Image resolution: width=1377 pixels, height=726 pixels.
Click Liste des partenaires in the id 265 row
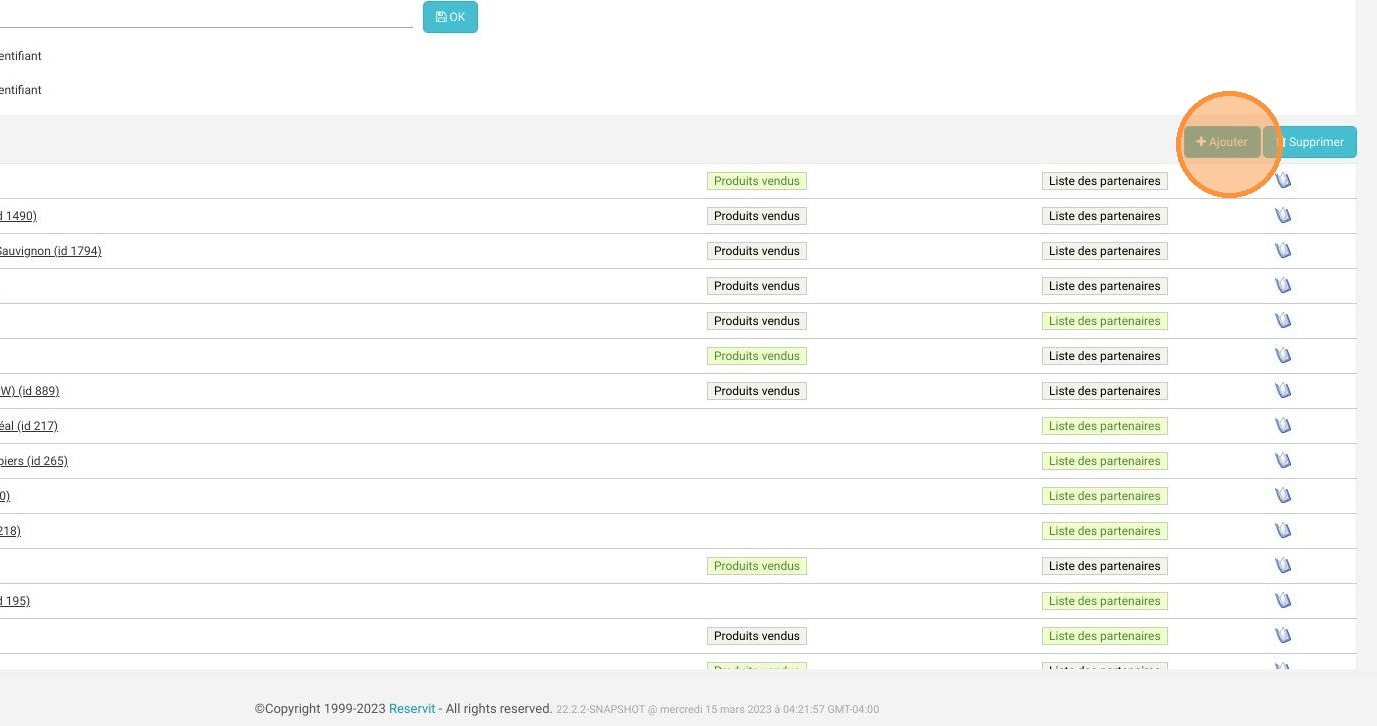(x=1104, y=461)
